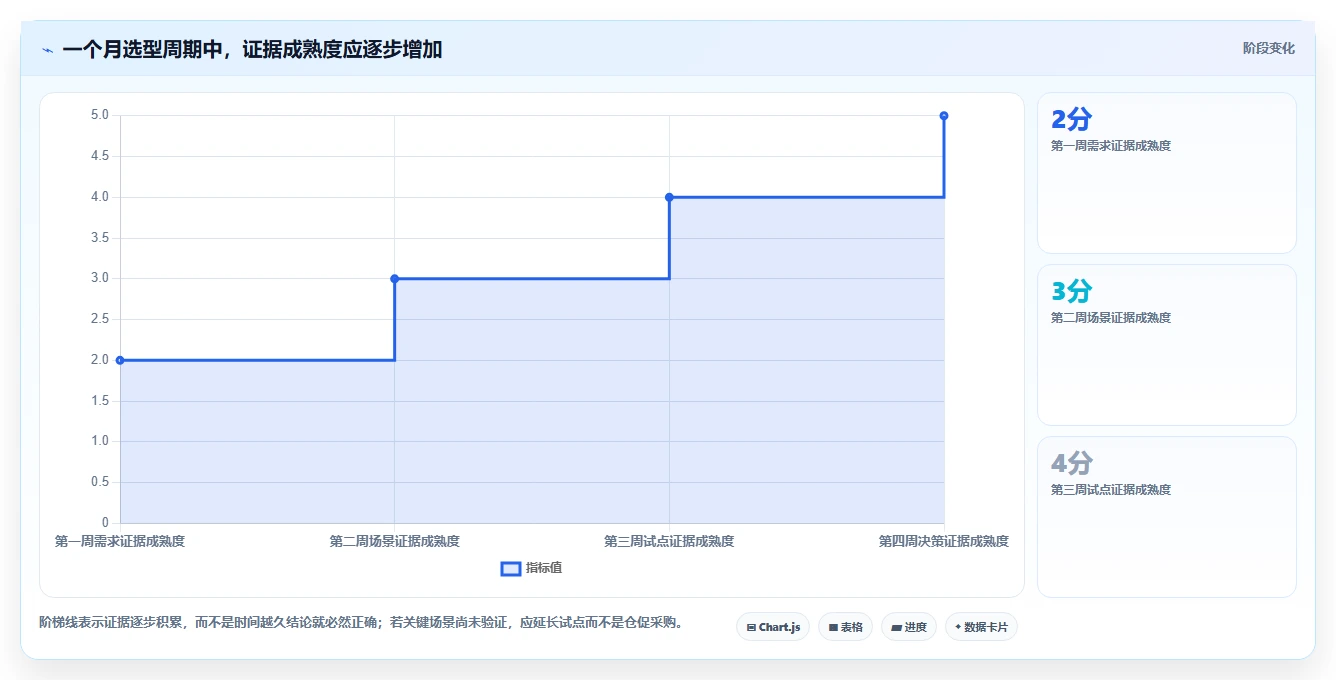This screenshot has width=1336, height=680.
Task: Click the y-axis tick label 0
Action: pos(105,523)
